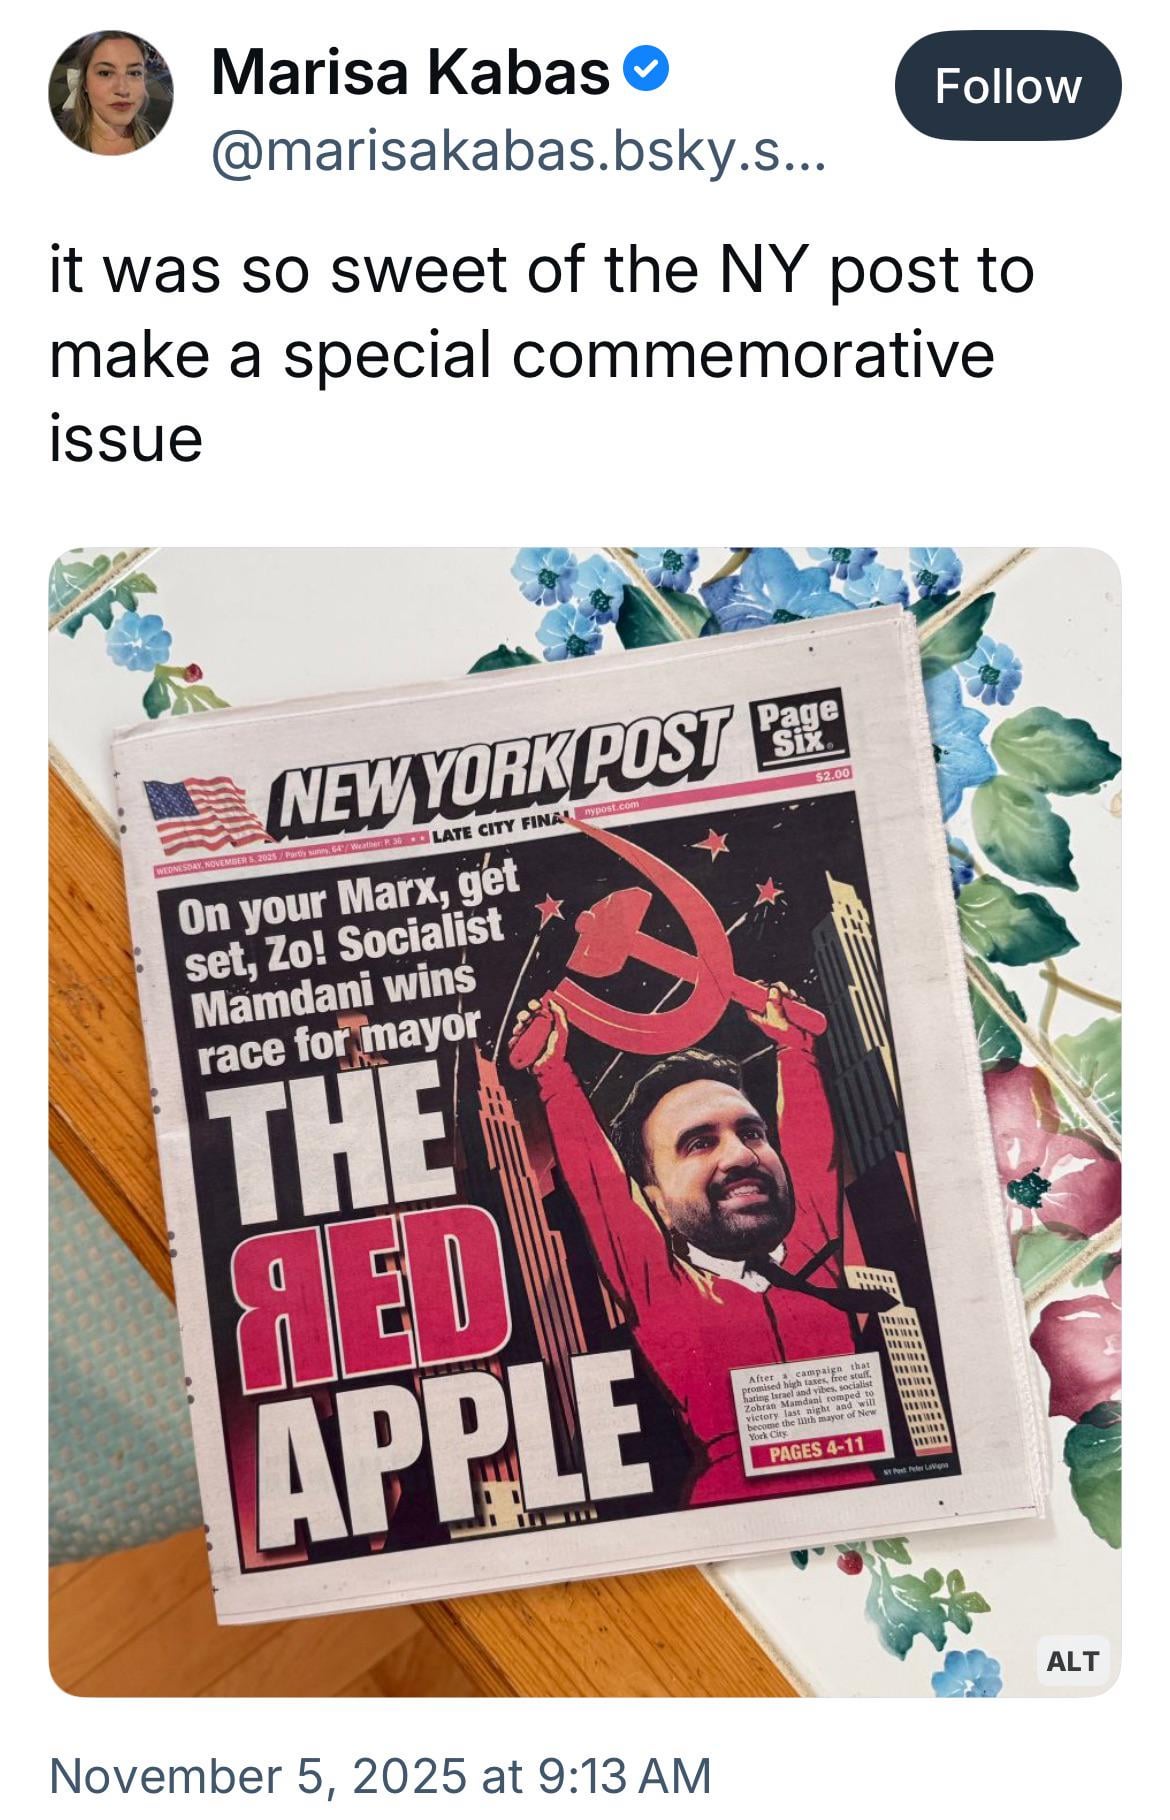Show the image ALT text description
This screenshot has width=1170, height=1820.
(x=1072, y=1660)
